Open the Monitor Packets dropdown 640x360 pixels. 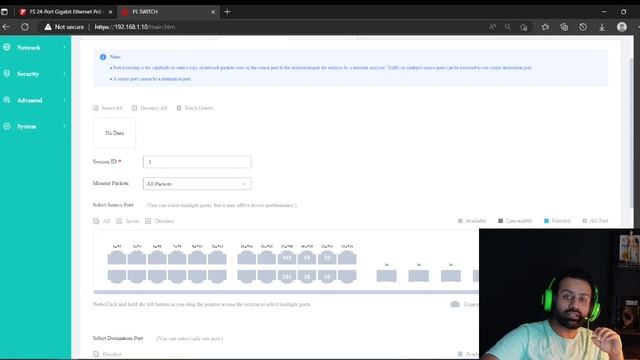197,184
